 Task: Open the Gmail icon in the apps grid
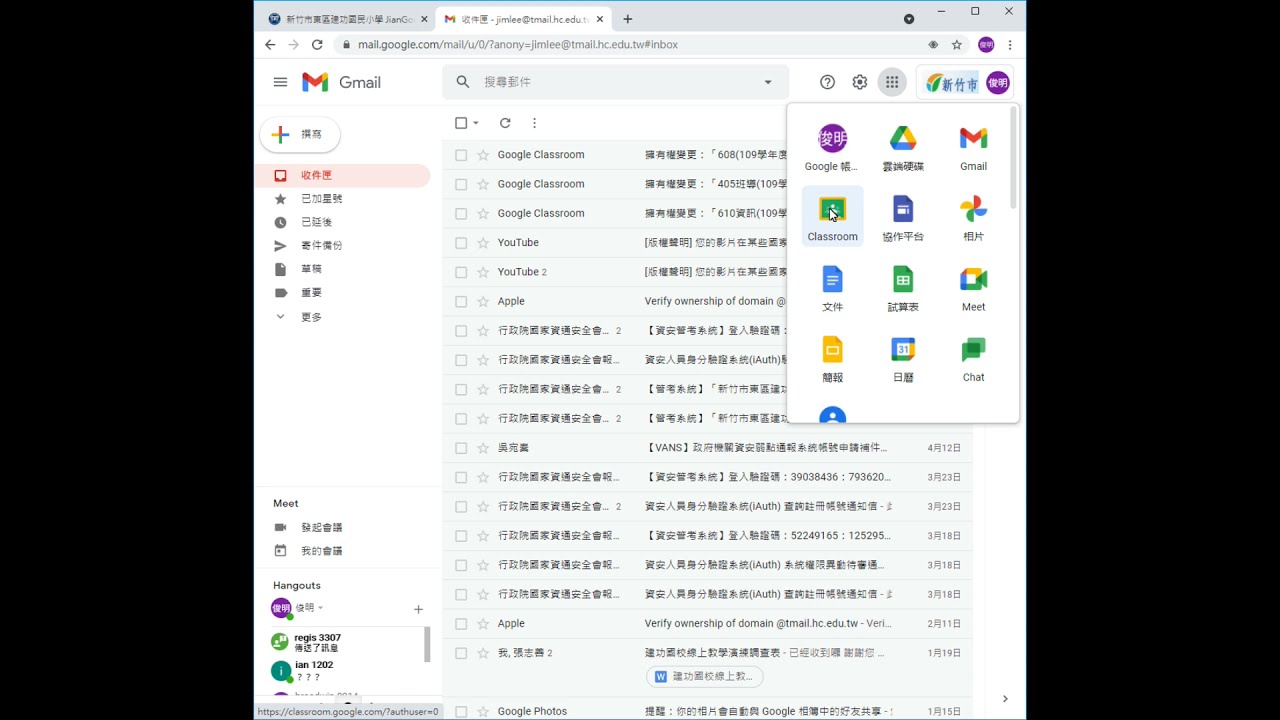[x=973, y=149]
